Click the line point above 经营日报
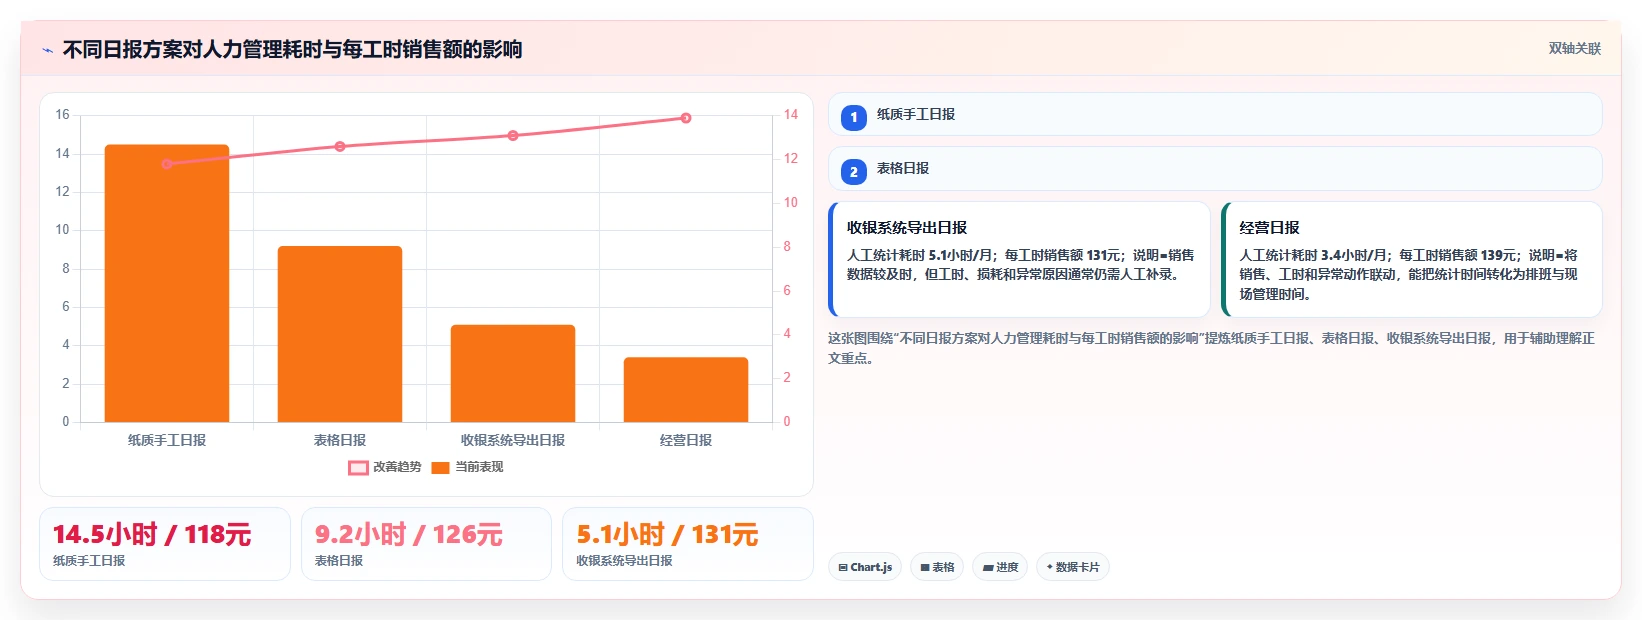 tap(686, 118)
